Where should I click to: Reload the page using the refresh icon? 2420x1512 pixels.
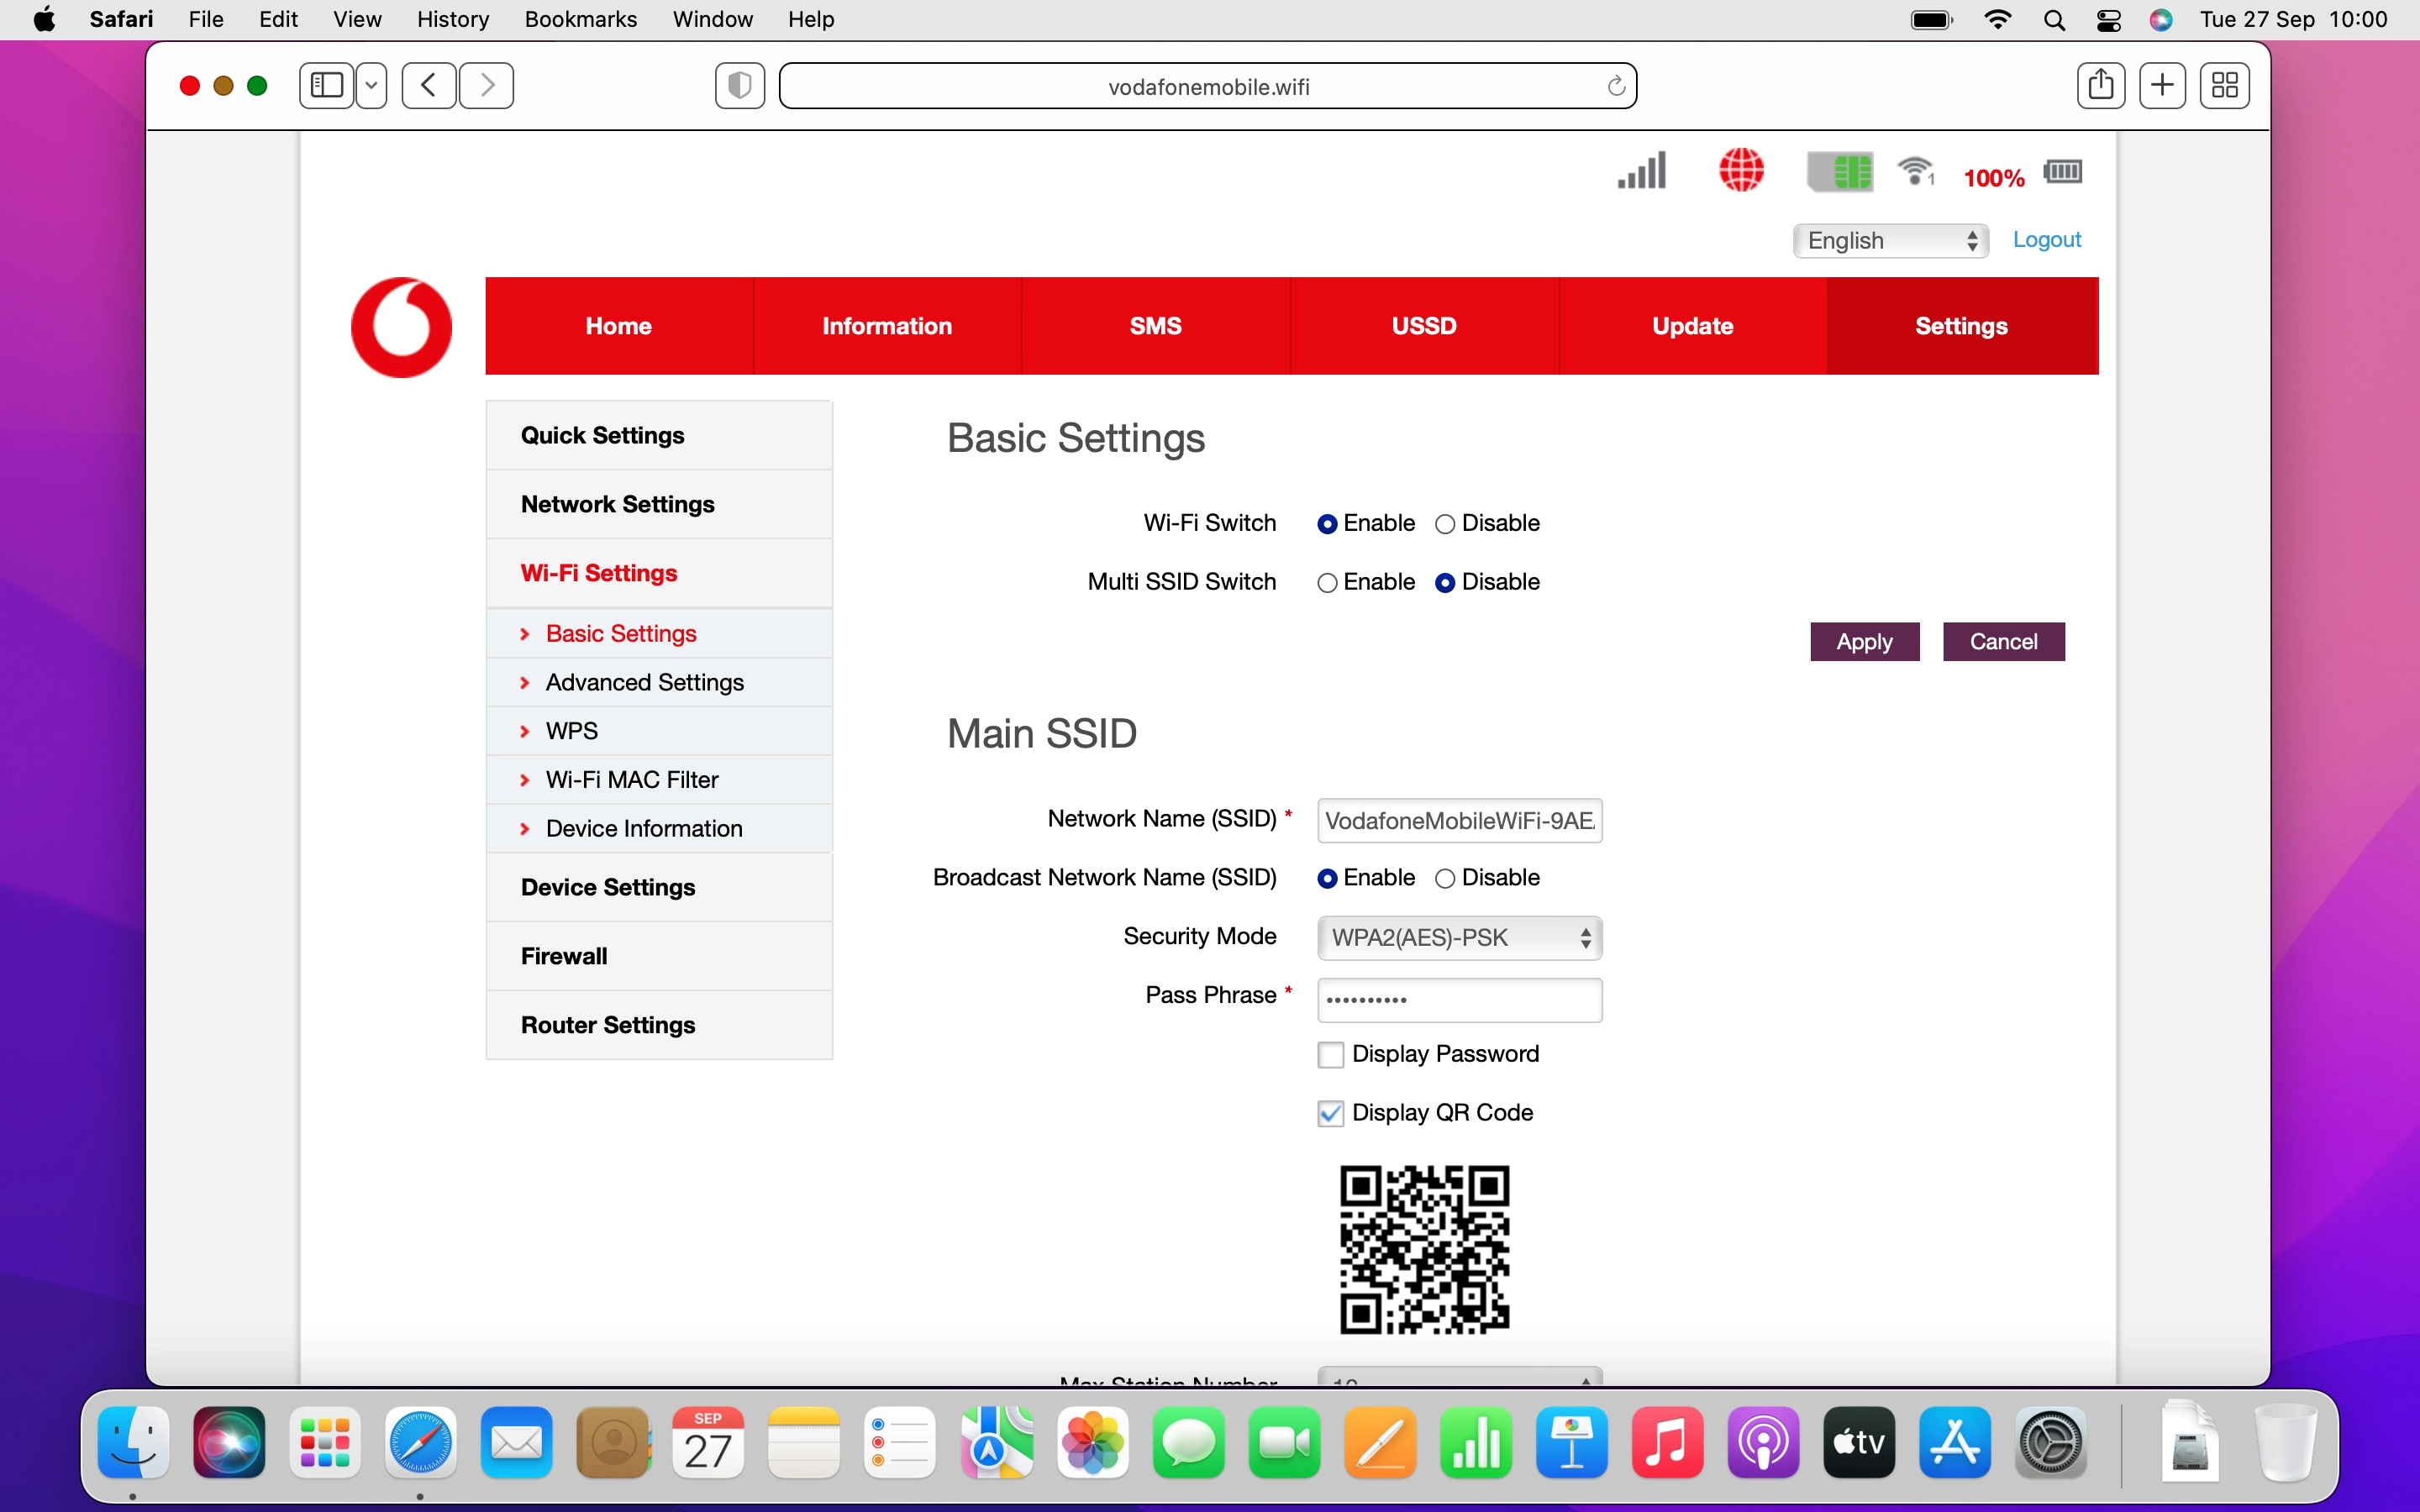[1616, 87]
